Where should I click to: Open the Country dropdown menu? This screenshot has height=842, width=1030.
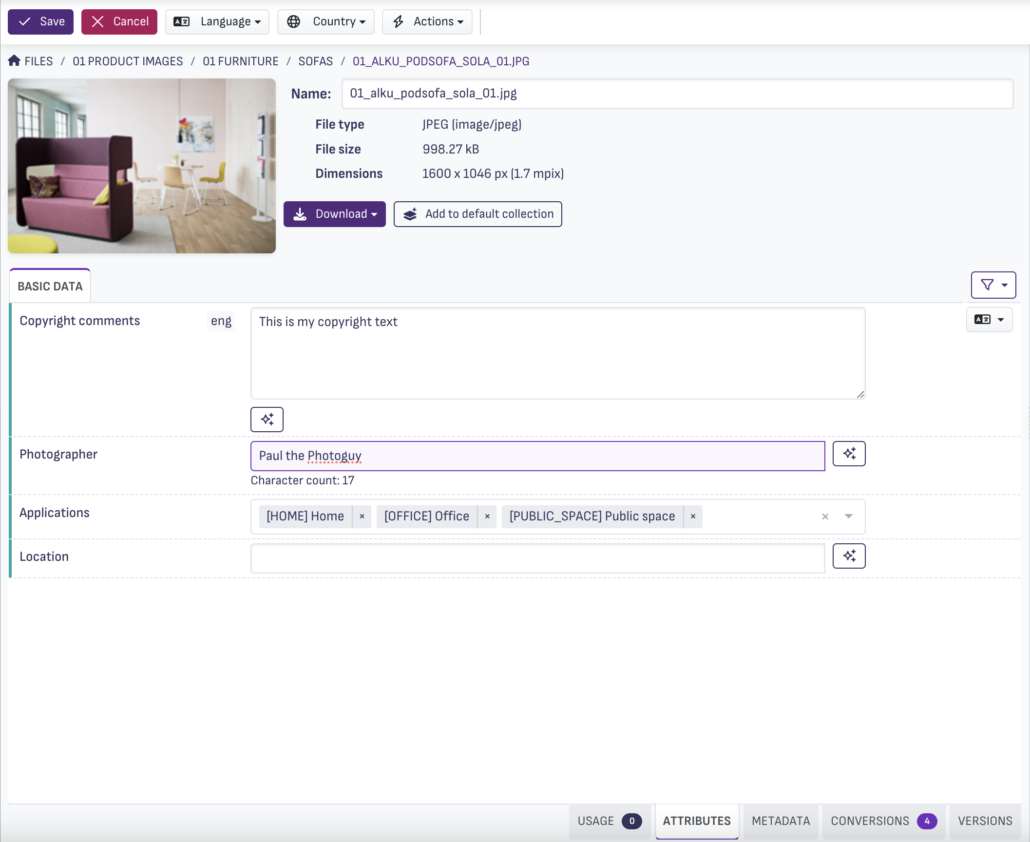(326, 22)
